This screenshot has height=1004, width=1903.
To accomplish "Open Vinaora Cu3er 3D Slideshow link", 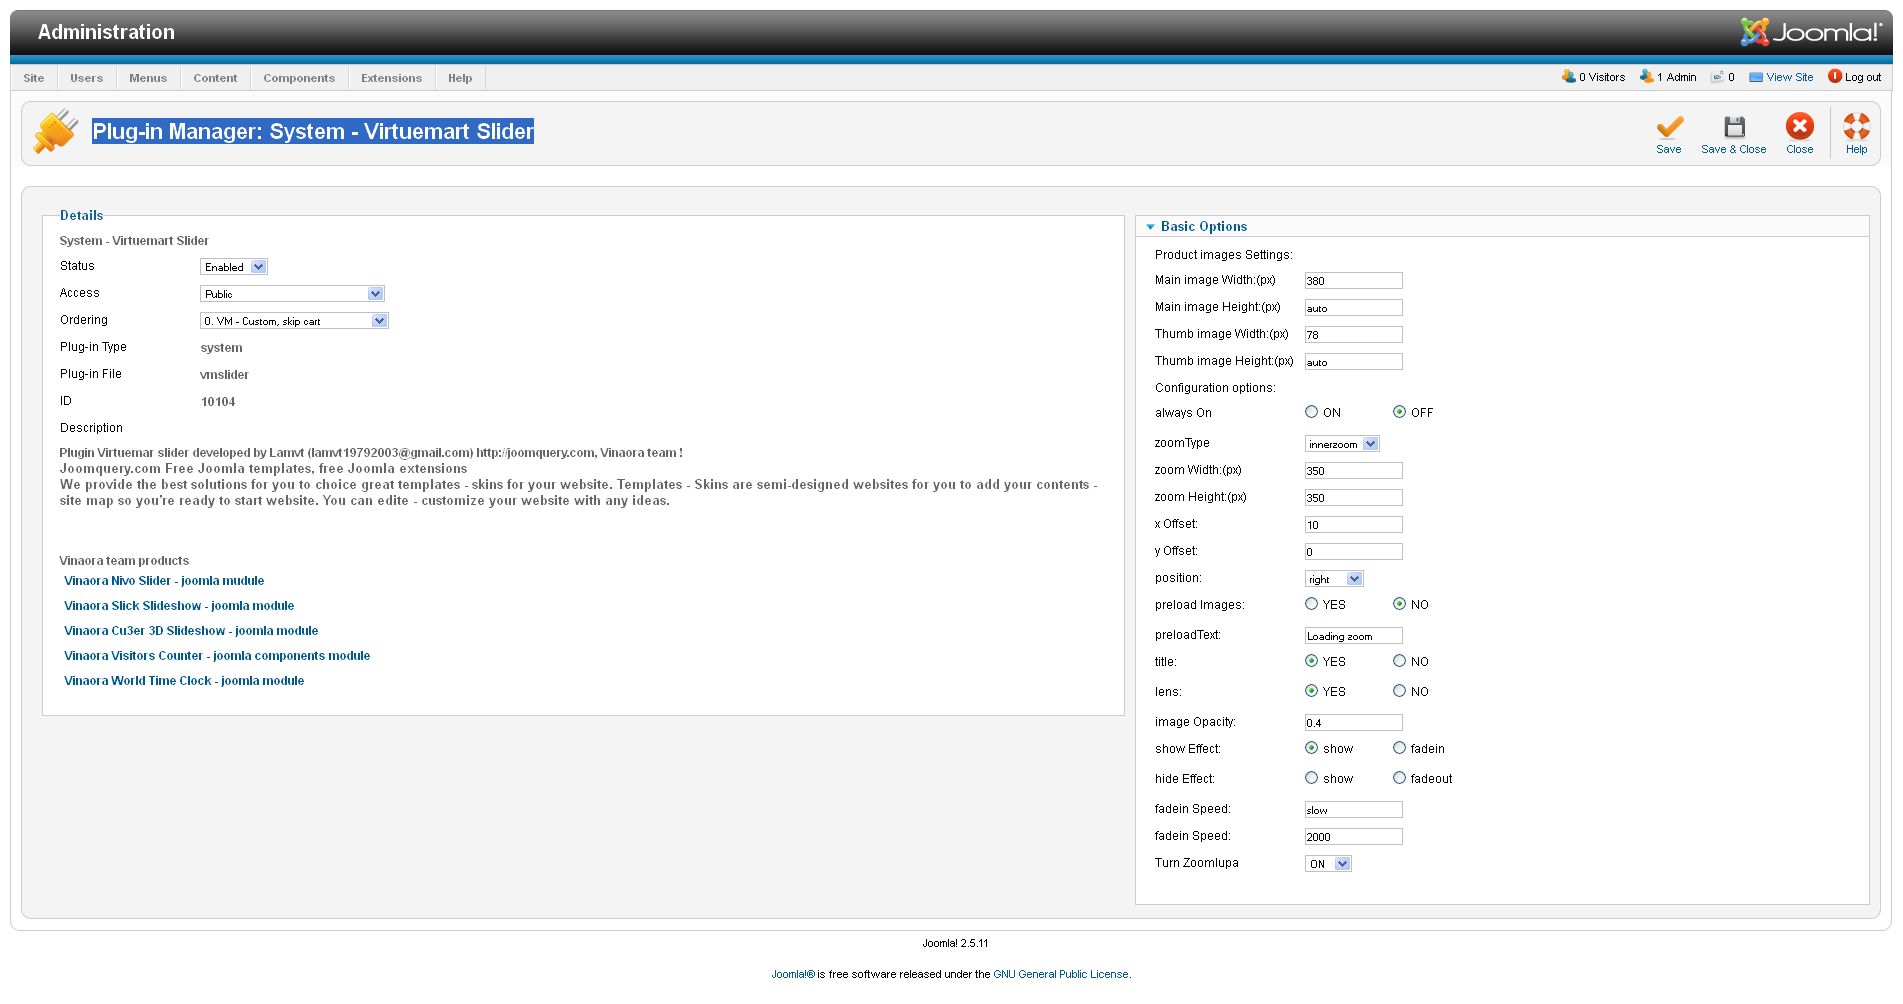I will [191, 631].
